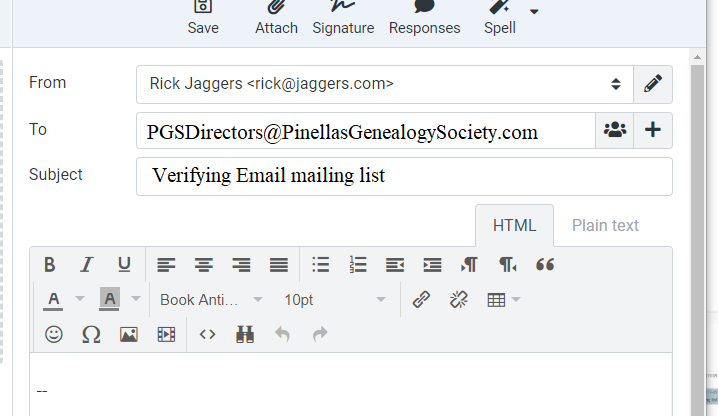This screenshot has height=416, width=718.
Task: Open the HTML source code view
Action: click(207, 334)
